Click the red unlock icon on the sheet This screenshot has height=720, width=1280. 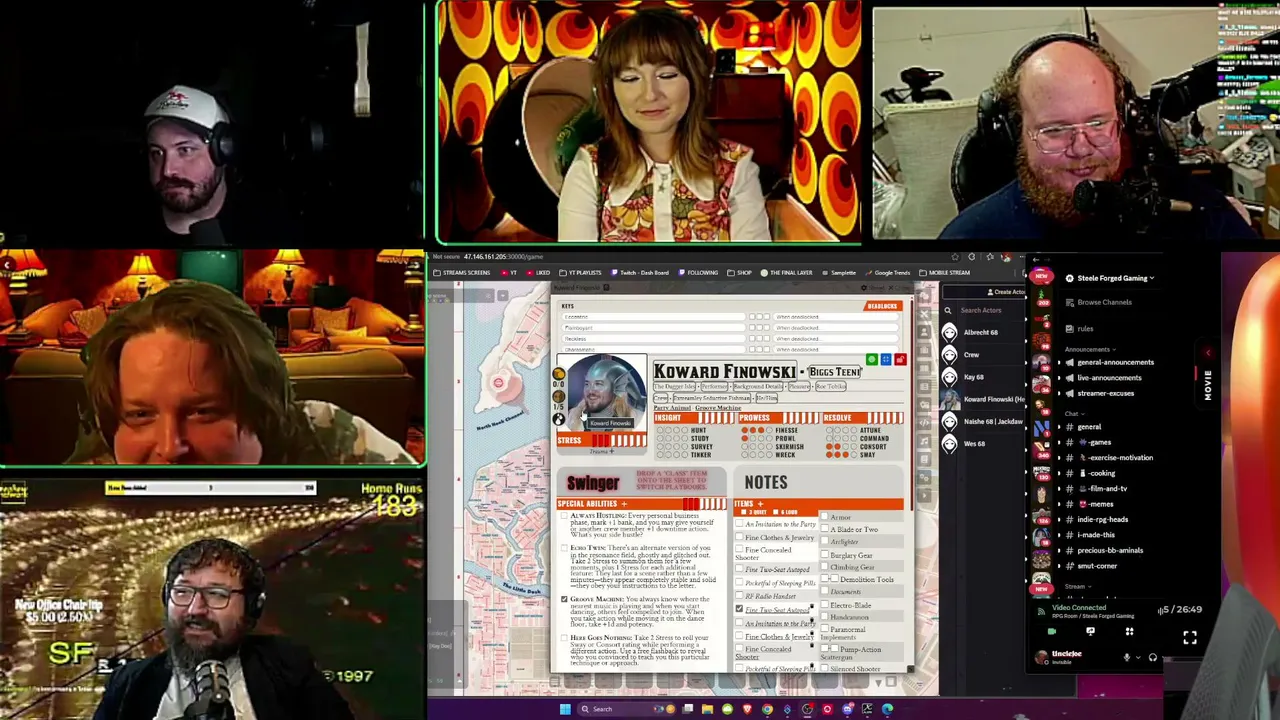900,360
